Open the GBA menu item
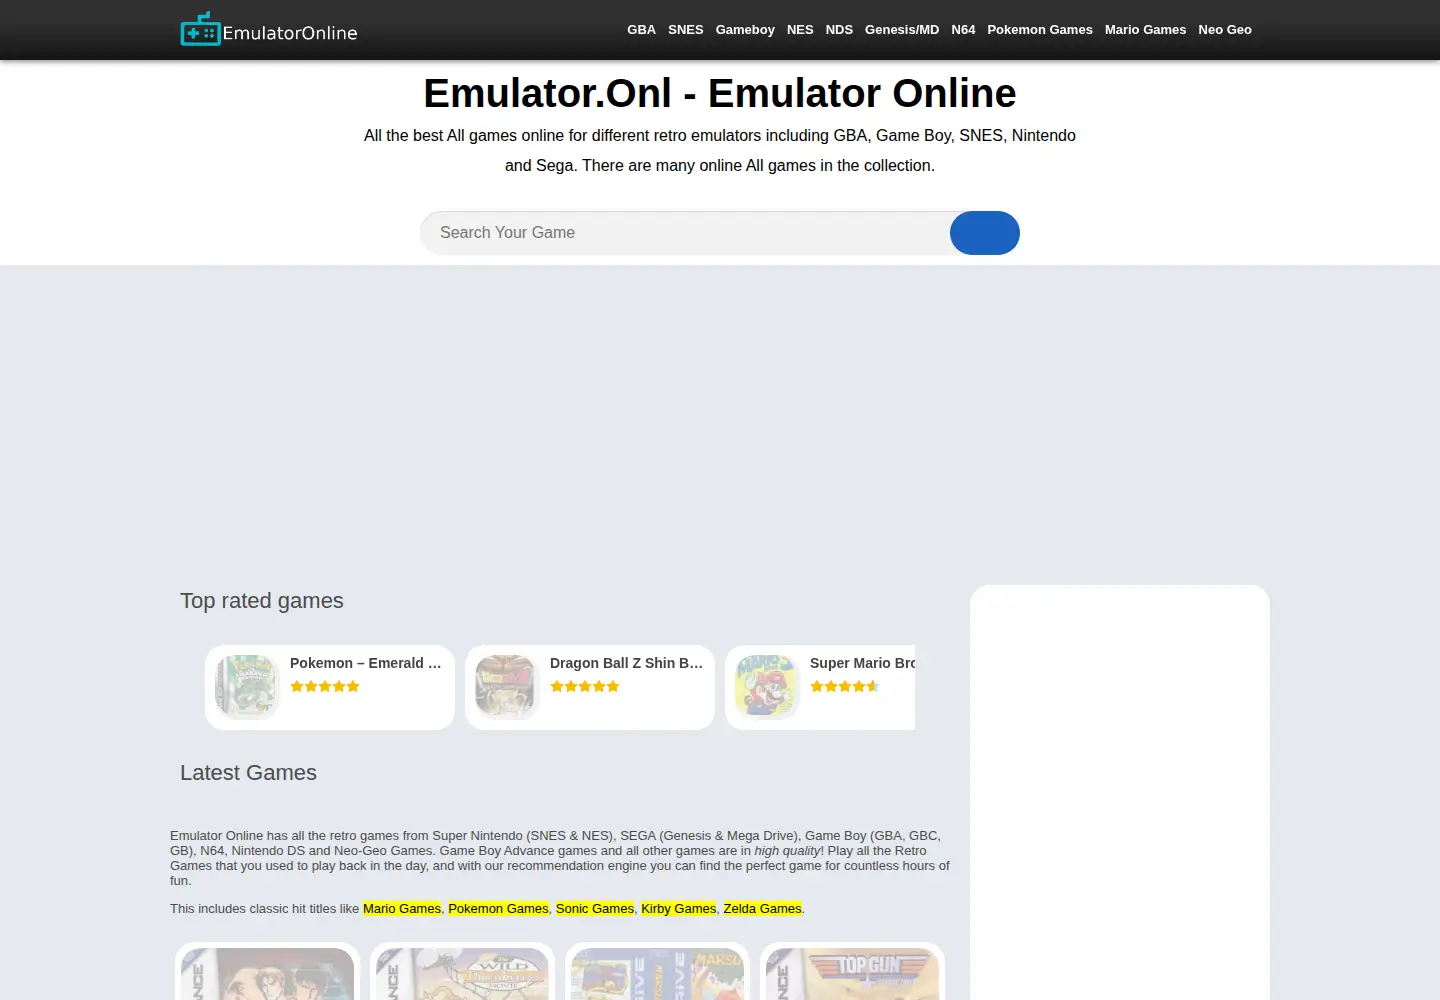The height and width of the screenshot is (1000, 1440). coord(641,30)
